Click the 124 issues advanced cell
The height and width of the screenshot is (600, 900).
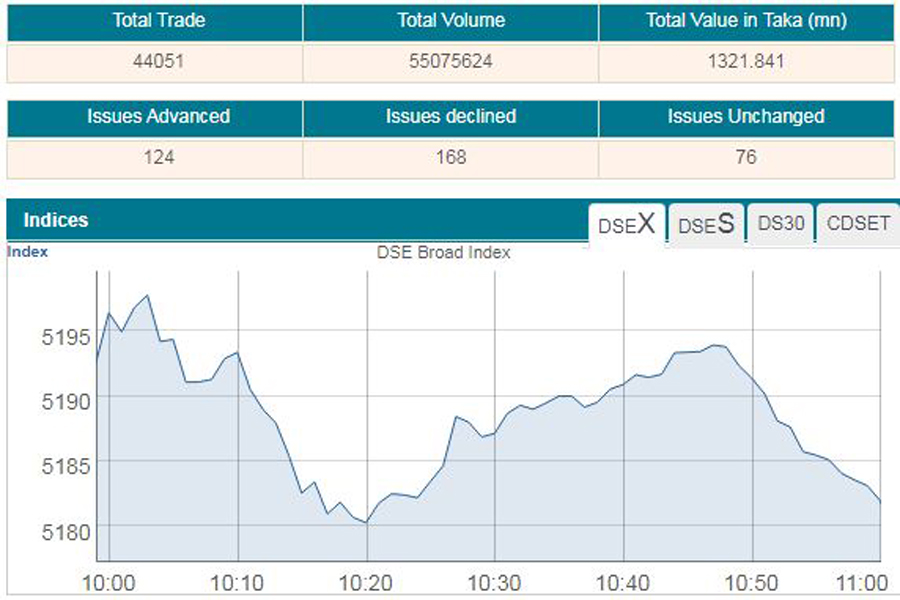click(x=158, y=157)
